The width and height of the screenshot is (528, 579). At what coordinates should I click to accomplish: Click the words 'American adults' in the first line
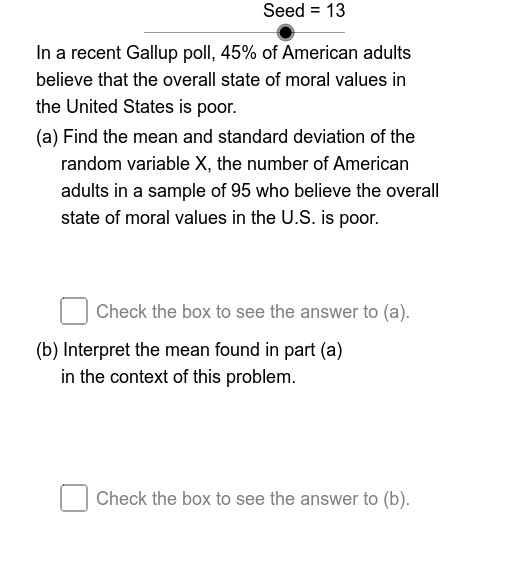346,53
